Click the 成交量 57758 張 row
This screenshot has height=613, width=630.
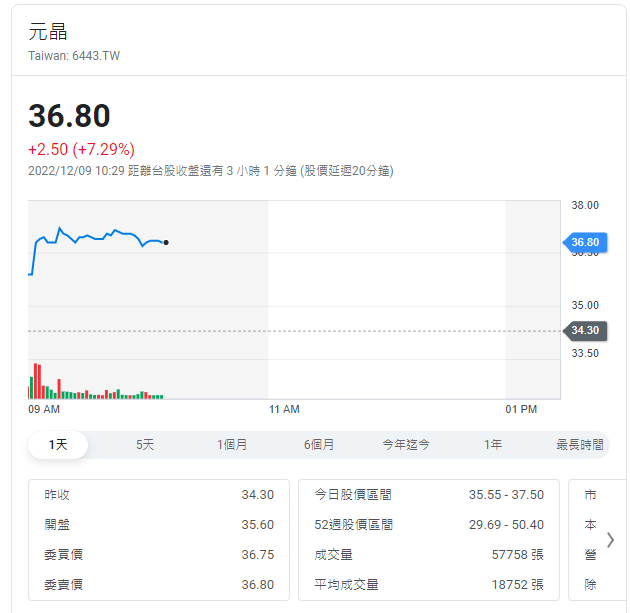428,555
